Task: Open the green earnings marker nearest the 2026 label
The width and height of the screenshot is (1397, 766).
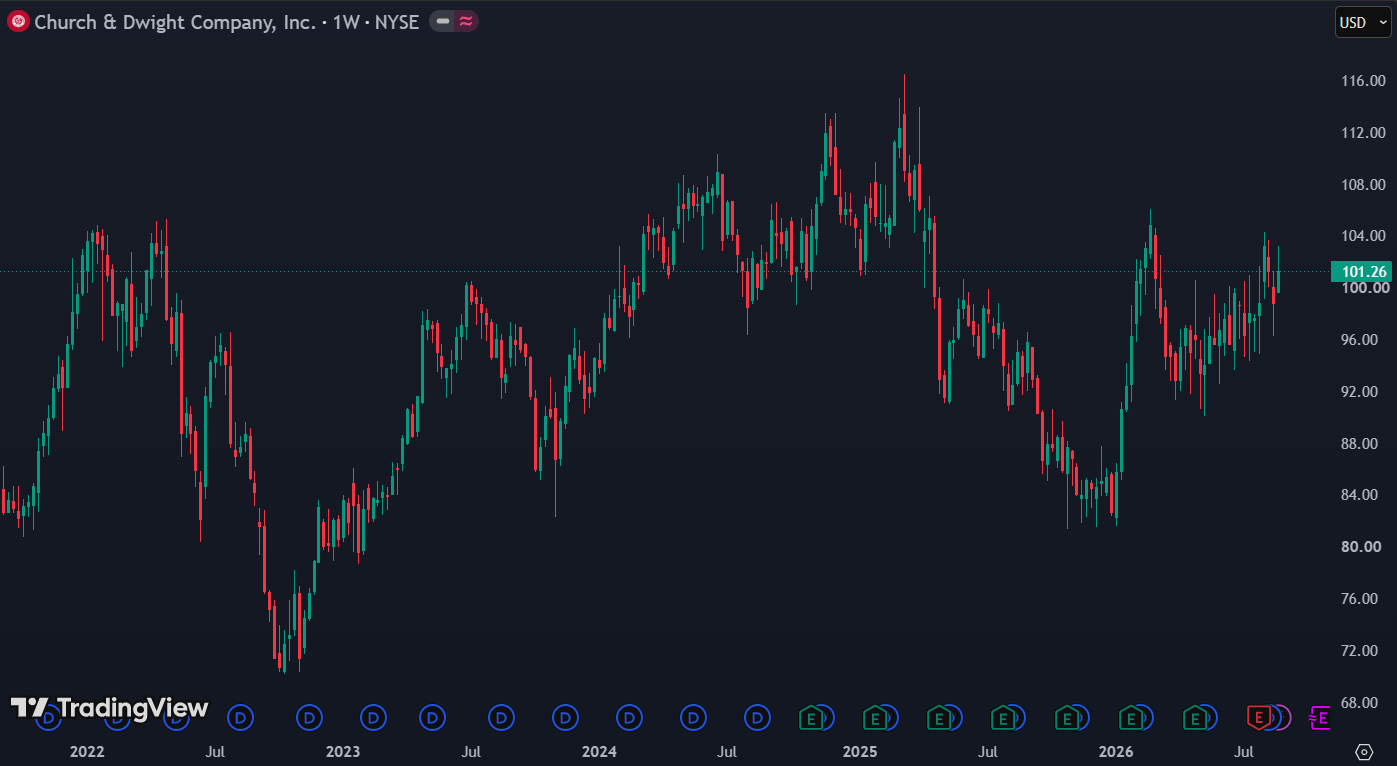Action: point(1131,717)
